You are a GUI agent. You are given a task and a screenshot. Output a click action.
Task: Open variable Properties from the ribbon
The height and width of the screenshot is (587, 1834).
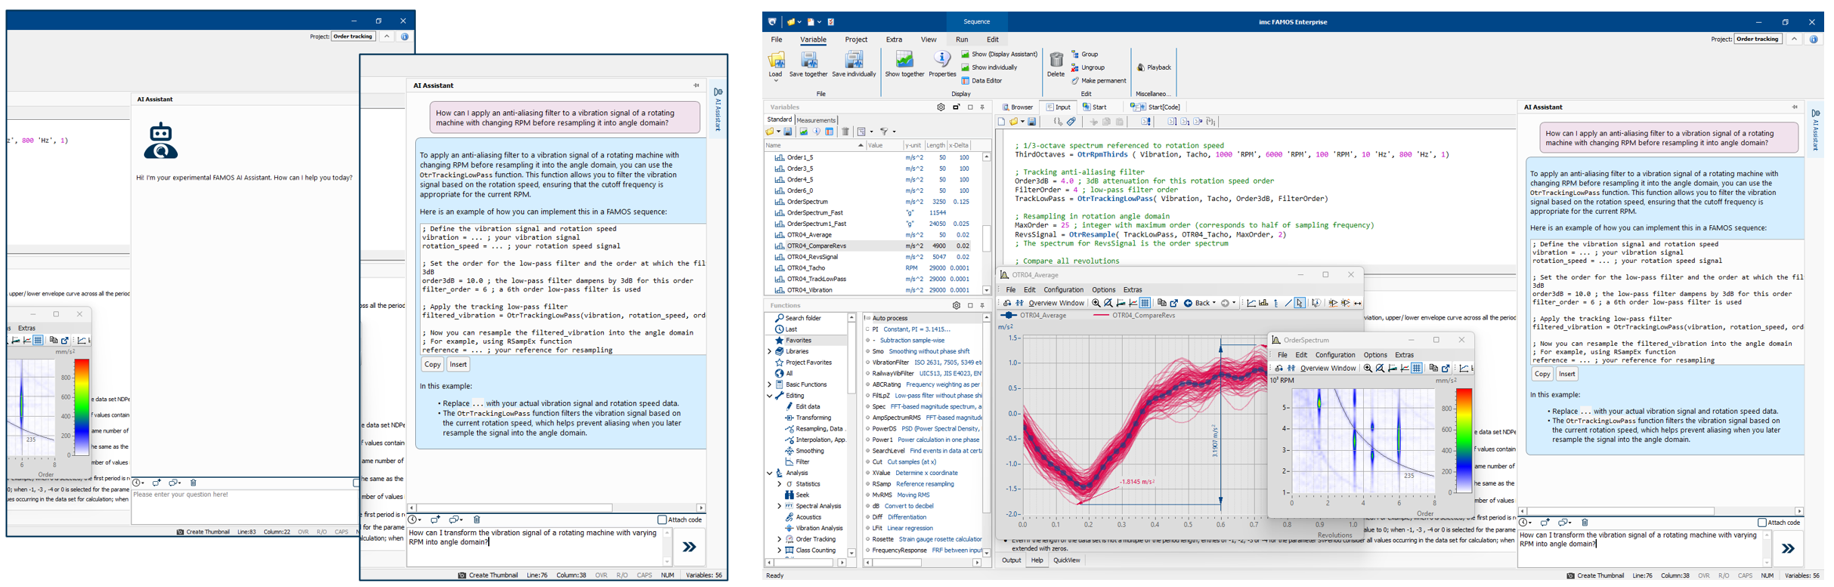942,64
